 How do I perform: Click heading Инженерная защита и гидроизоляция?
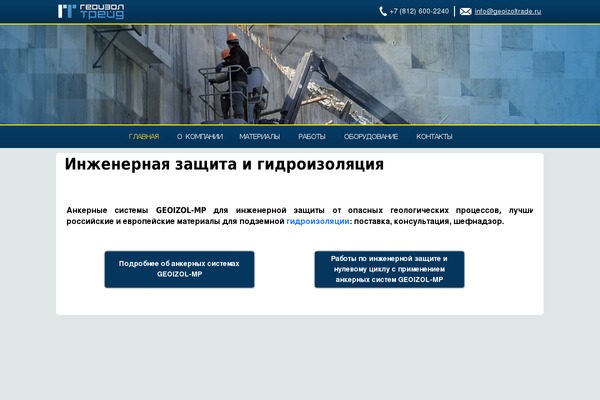224,165
